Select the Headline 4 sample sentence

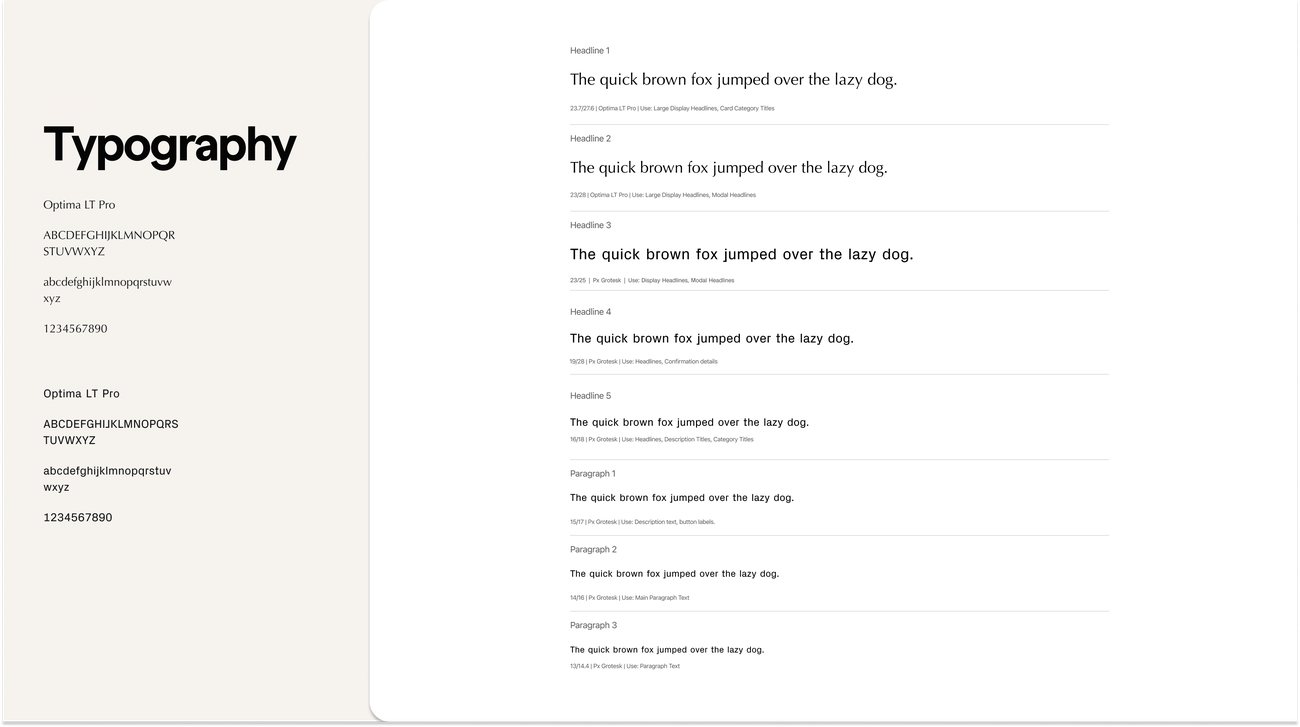tap(712, 339)
